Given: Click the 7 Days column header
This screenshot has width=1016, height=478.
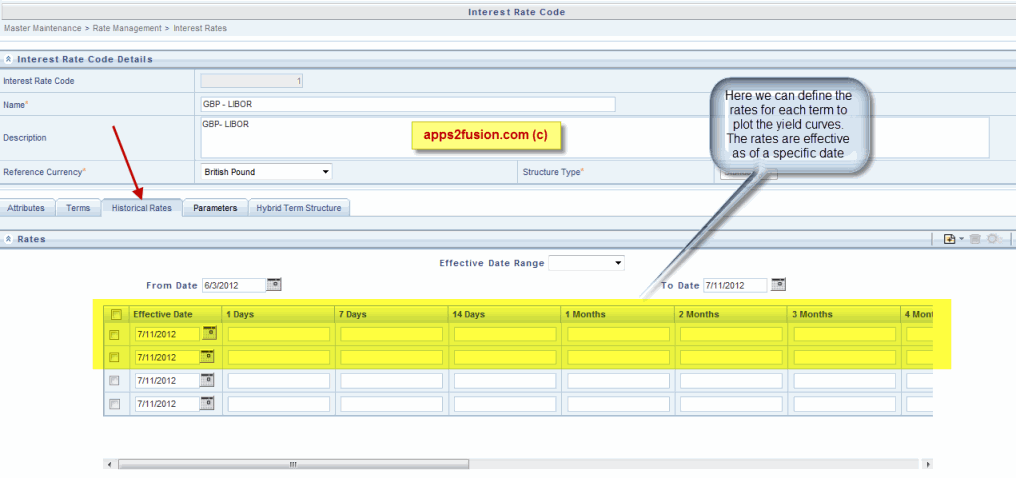Looking at the screenshot, I should tap(391, 314).
